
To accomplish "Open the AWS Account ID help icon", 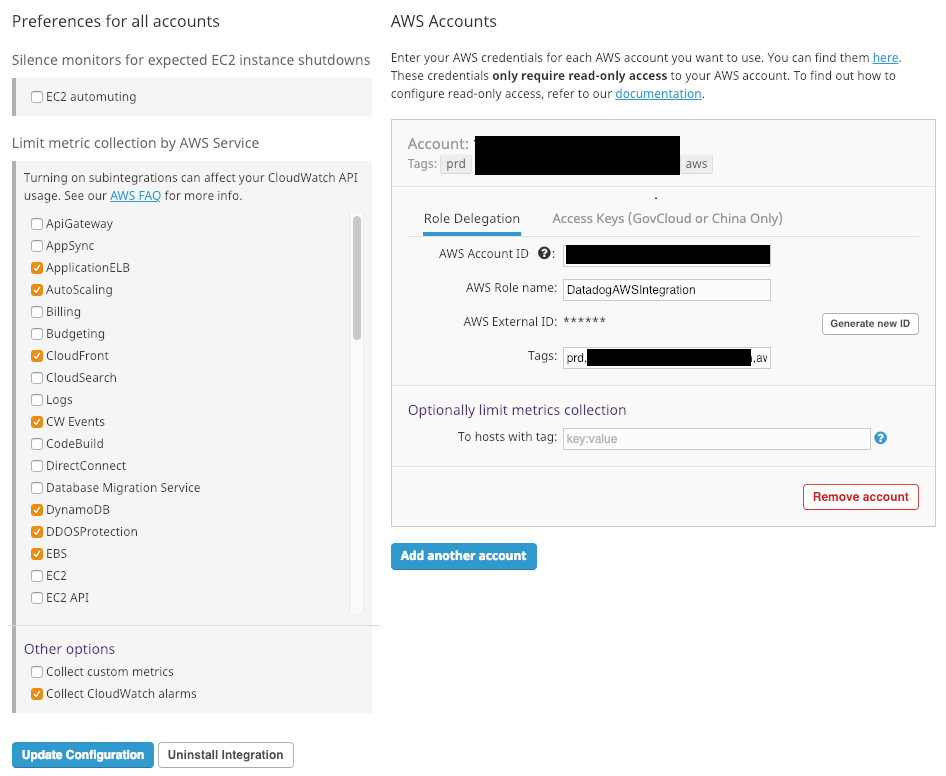I will click(543, 254).
